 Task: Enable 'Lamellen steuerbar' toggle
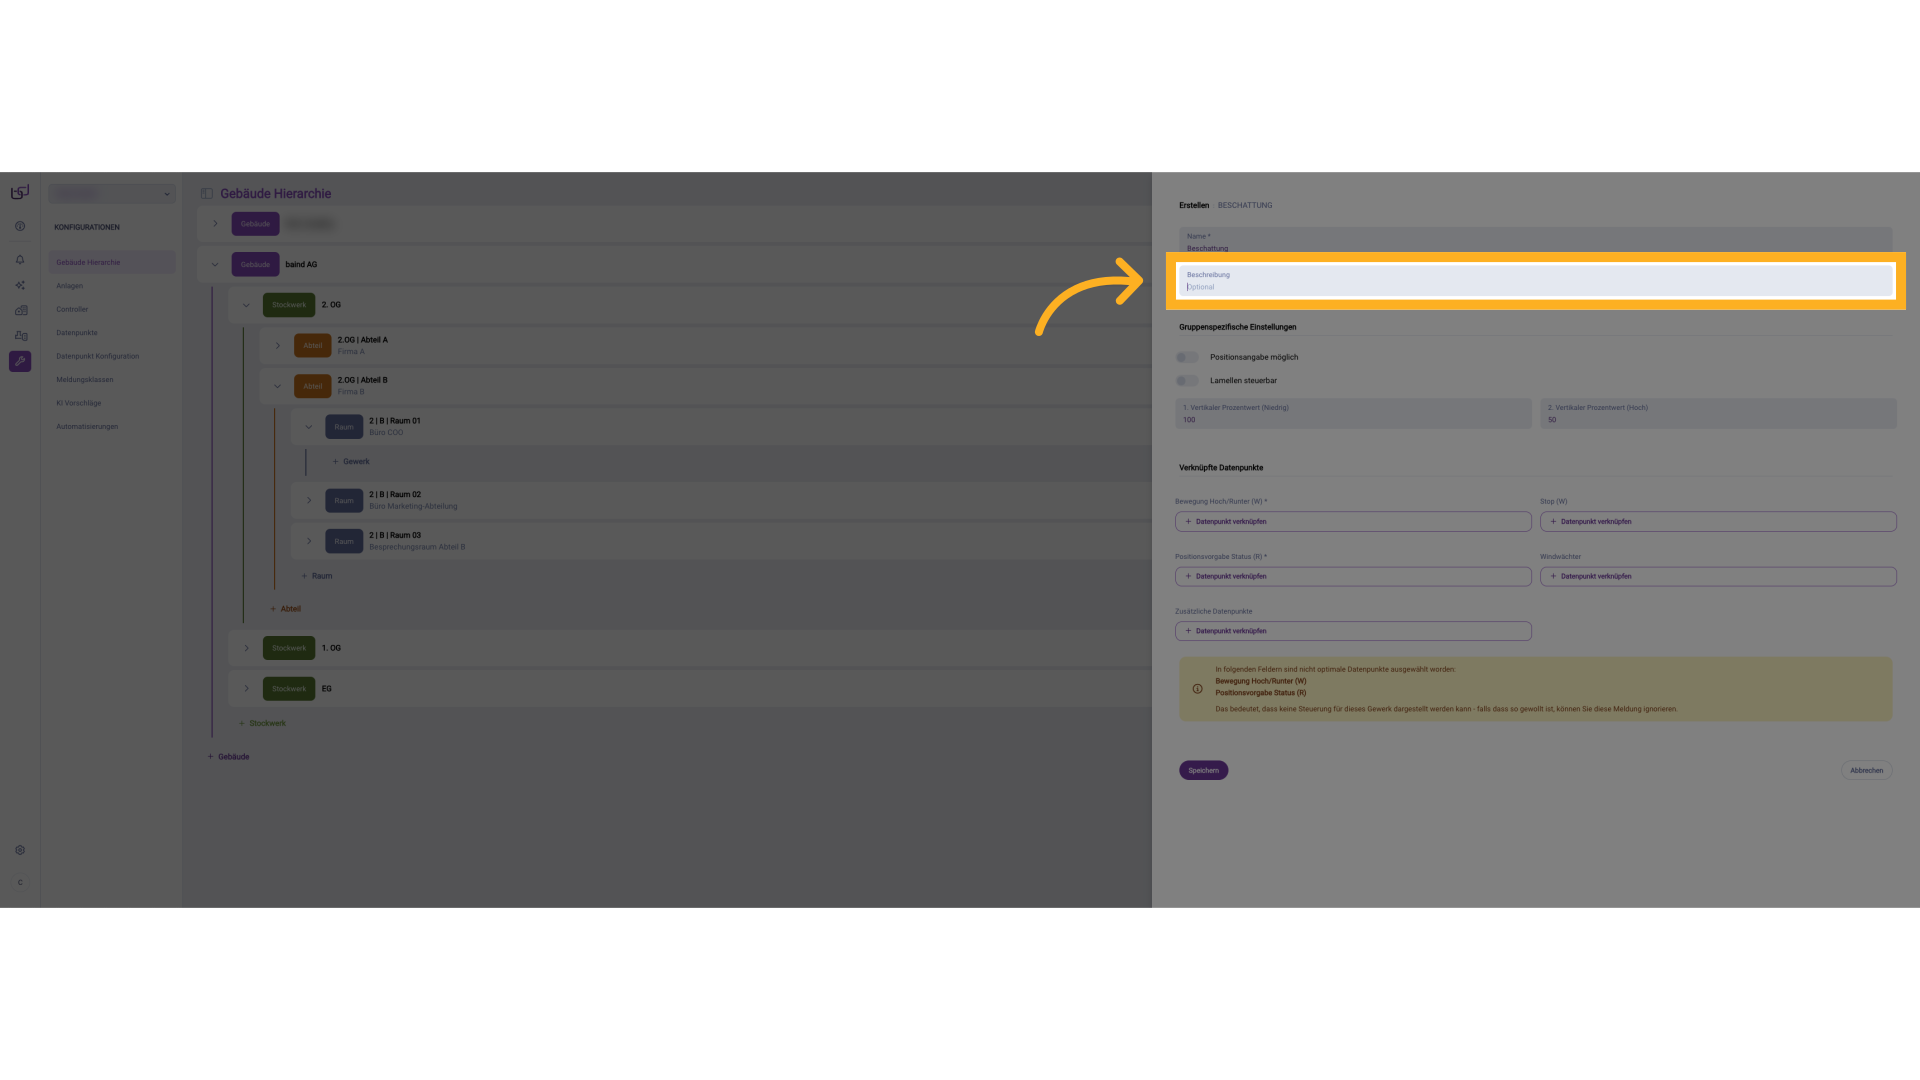(x=1187, y=381)
